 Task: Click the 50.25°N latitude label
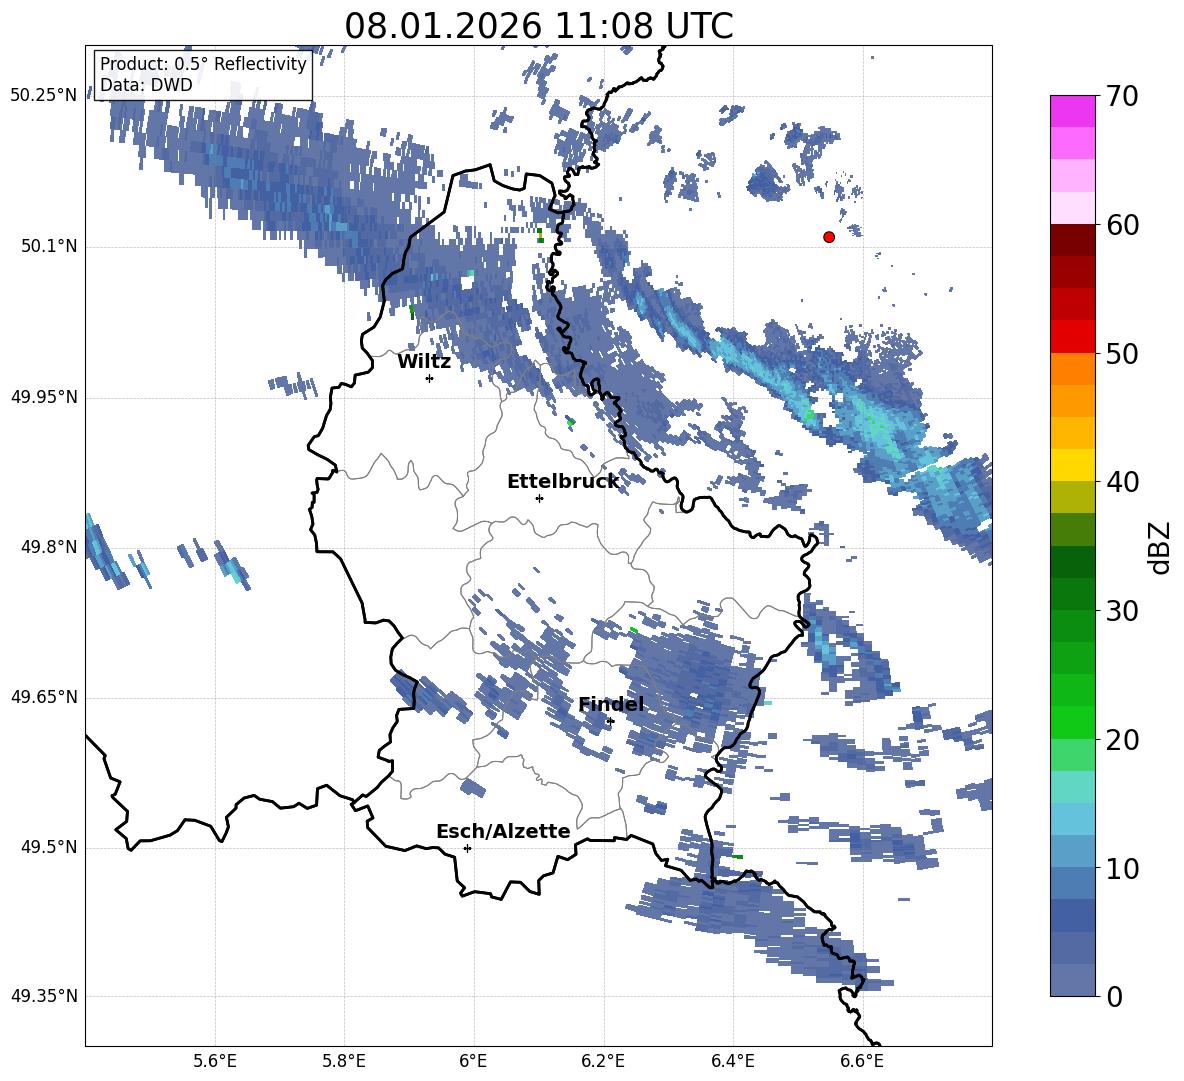(44, 96)
